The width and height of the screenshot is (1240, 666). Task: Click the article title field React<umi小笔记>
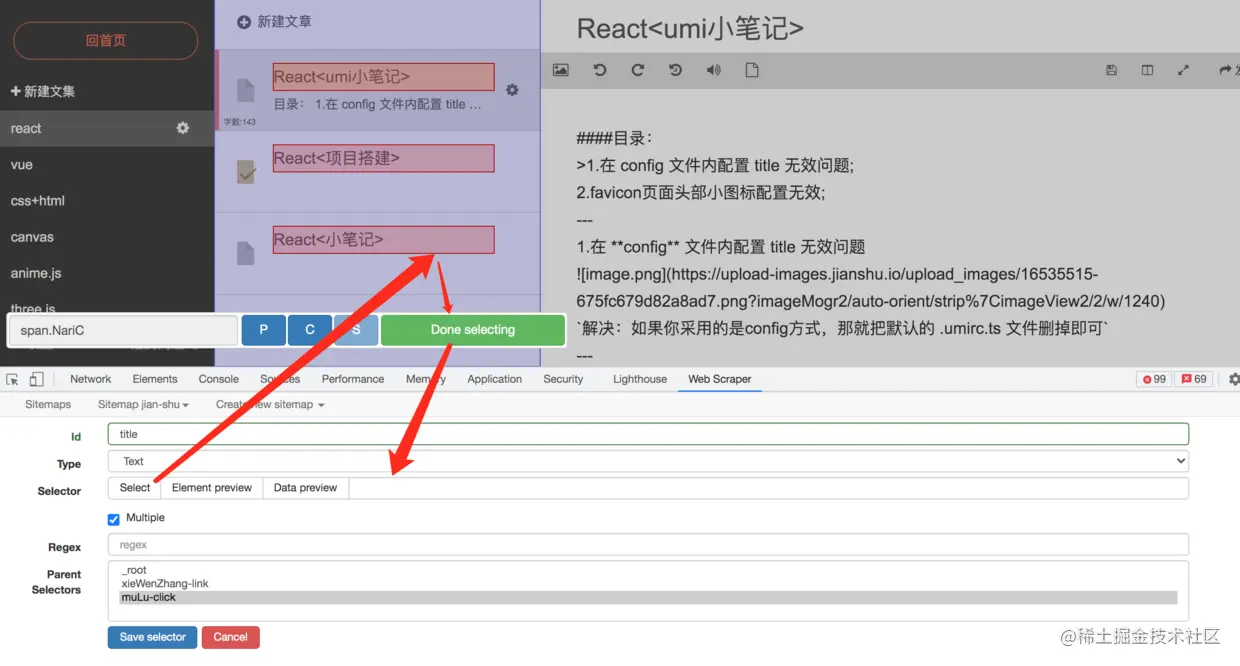(x=690, y=28)
